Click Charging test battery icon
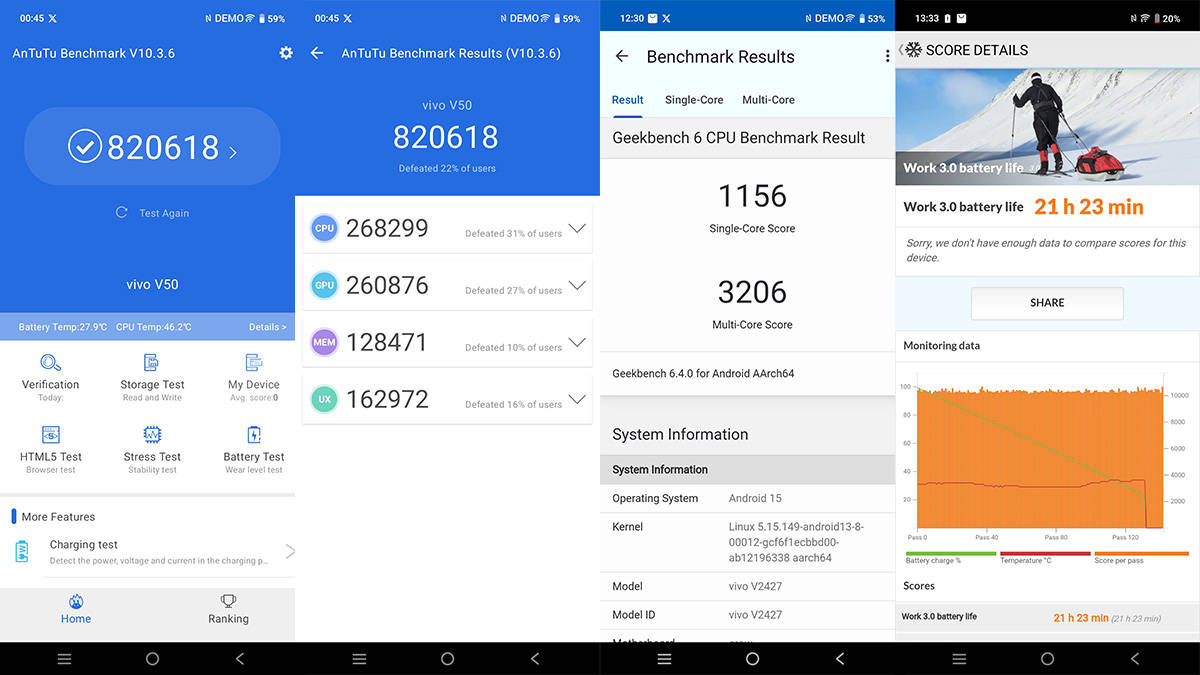 22,551
